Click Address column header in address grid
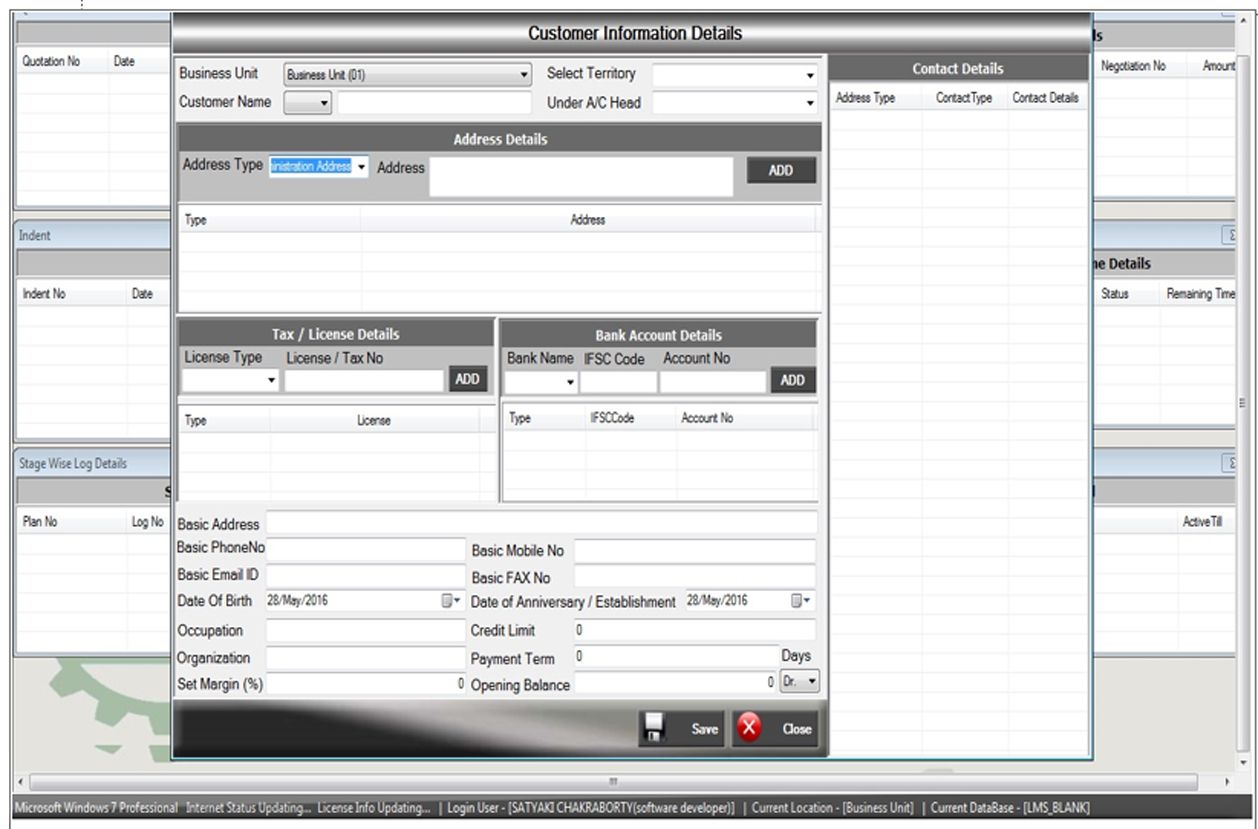Image resolution: width=1258 pixels, height=829 pixels. [x=588, y=219]
